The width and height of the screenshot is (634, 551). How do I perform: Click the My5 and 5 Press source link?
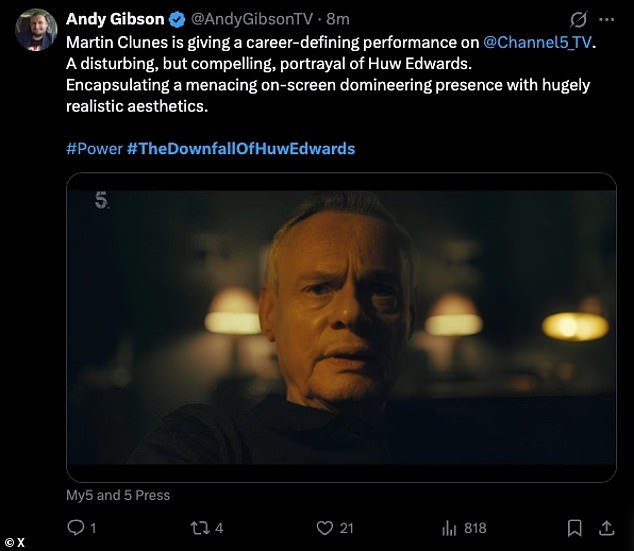pos(118,495)
